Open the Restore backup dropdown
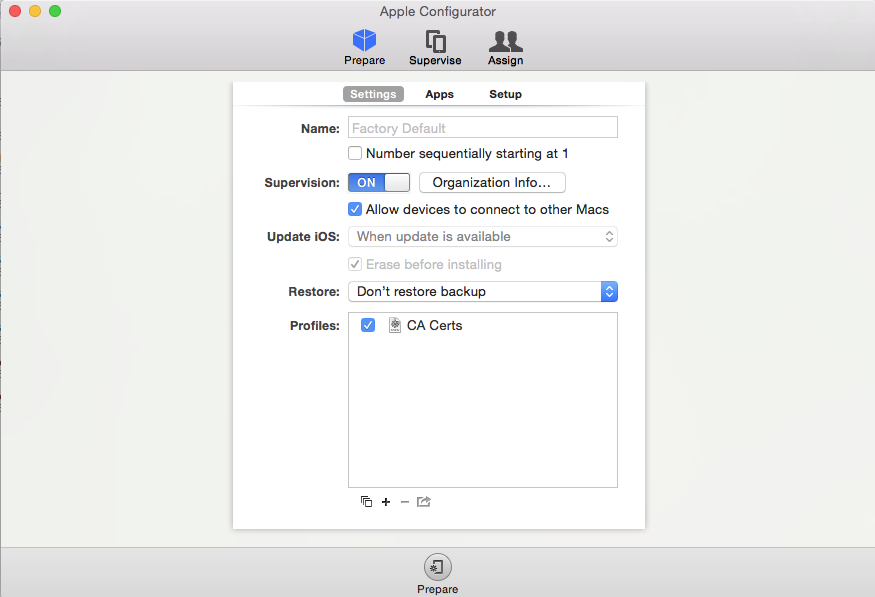This screenshot has width=875, height=597. click(483, 291)
